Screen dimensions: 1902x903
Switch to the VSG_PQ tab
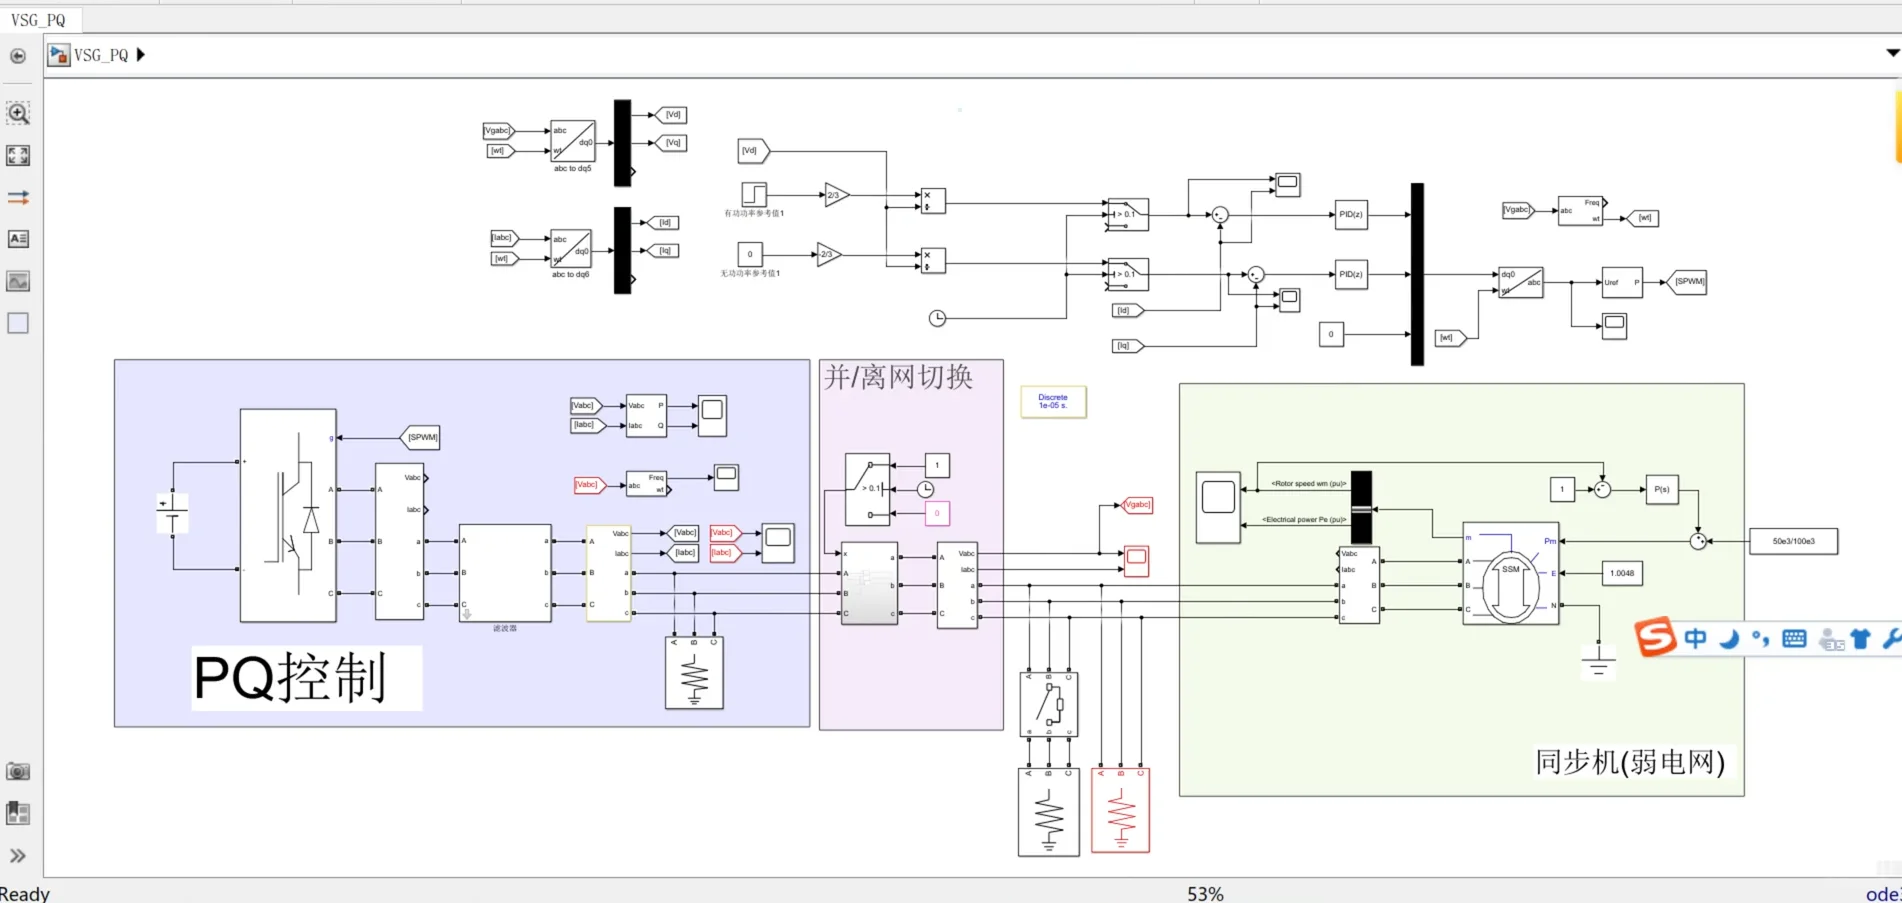38,20
